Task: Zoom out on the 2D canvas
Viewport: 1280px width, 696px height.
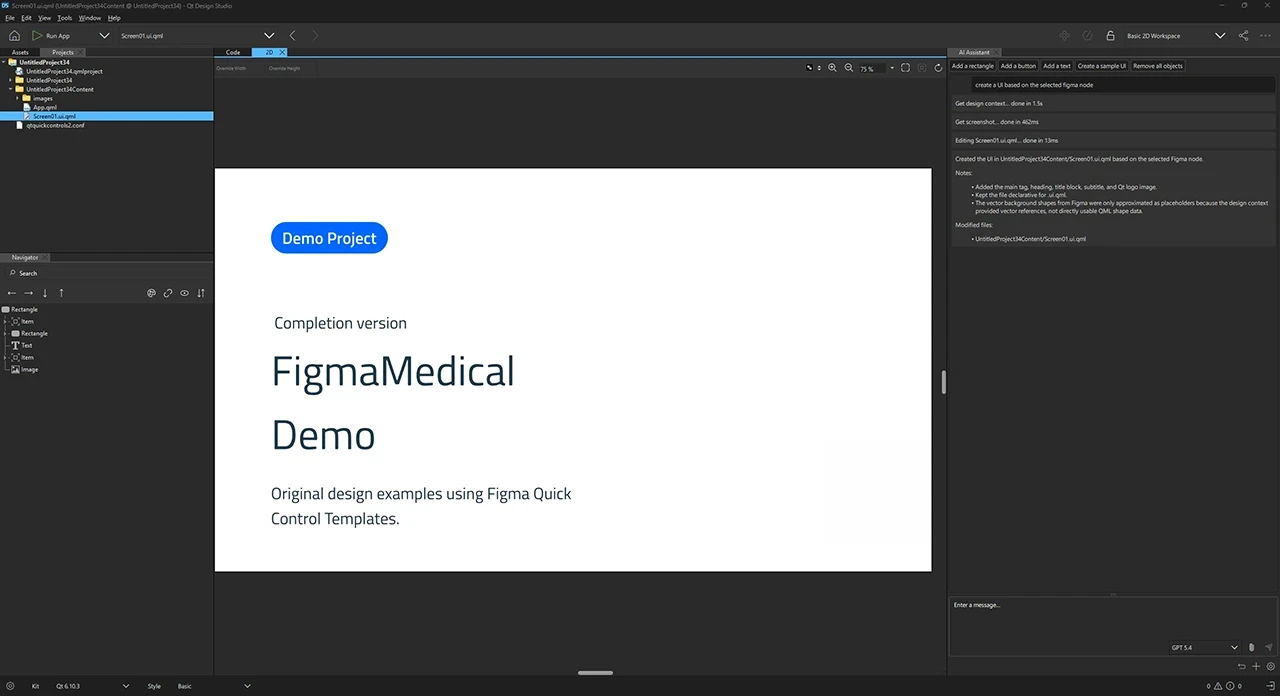Action: pyautogui.click(x=849, y=68)
